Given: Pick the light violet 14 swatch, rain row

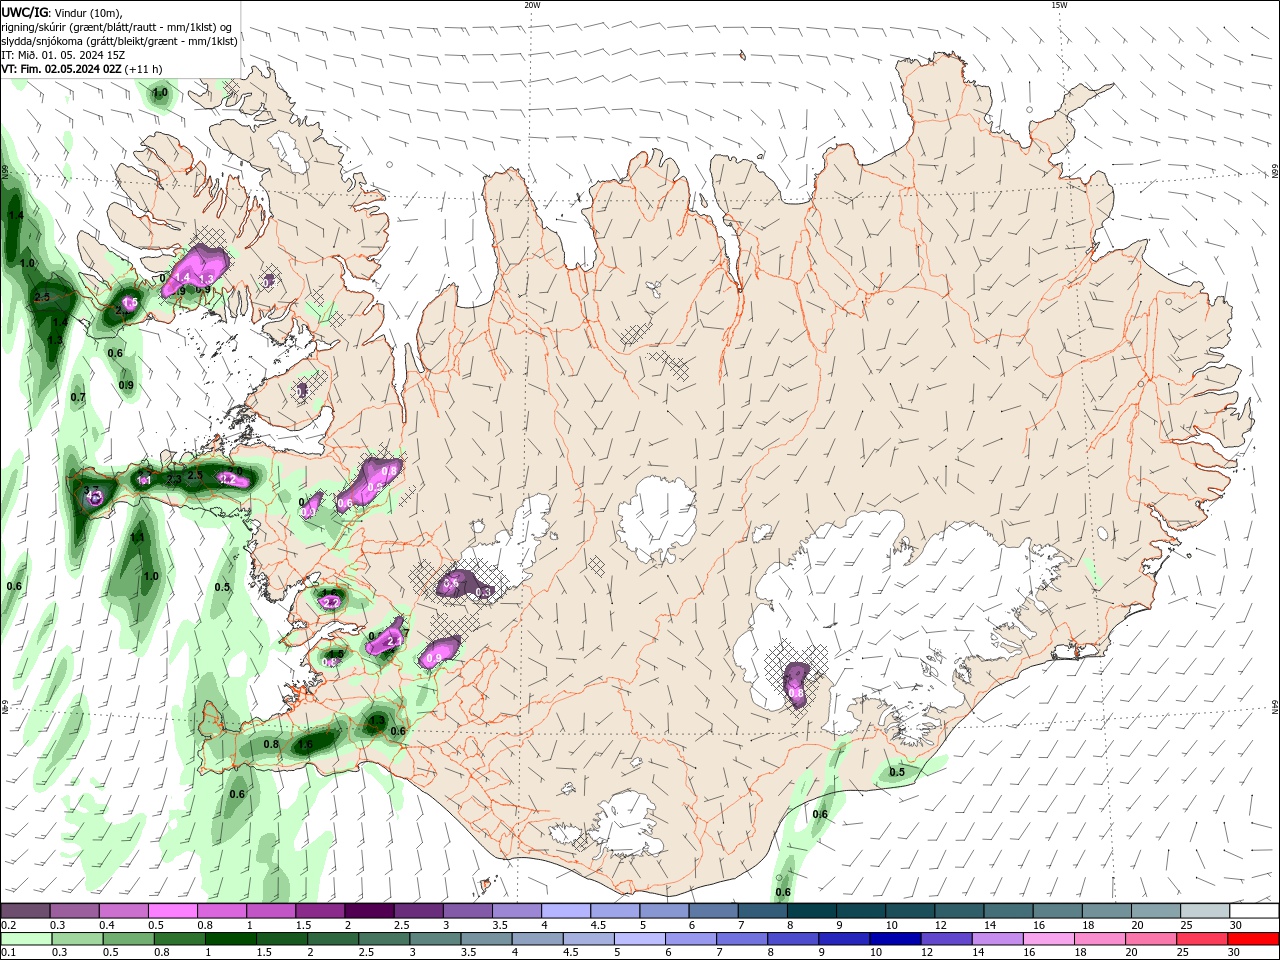Looking at the screenshot, I should click(996, 939).
